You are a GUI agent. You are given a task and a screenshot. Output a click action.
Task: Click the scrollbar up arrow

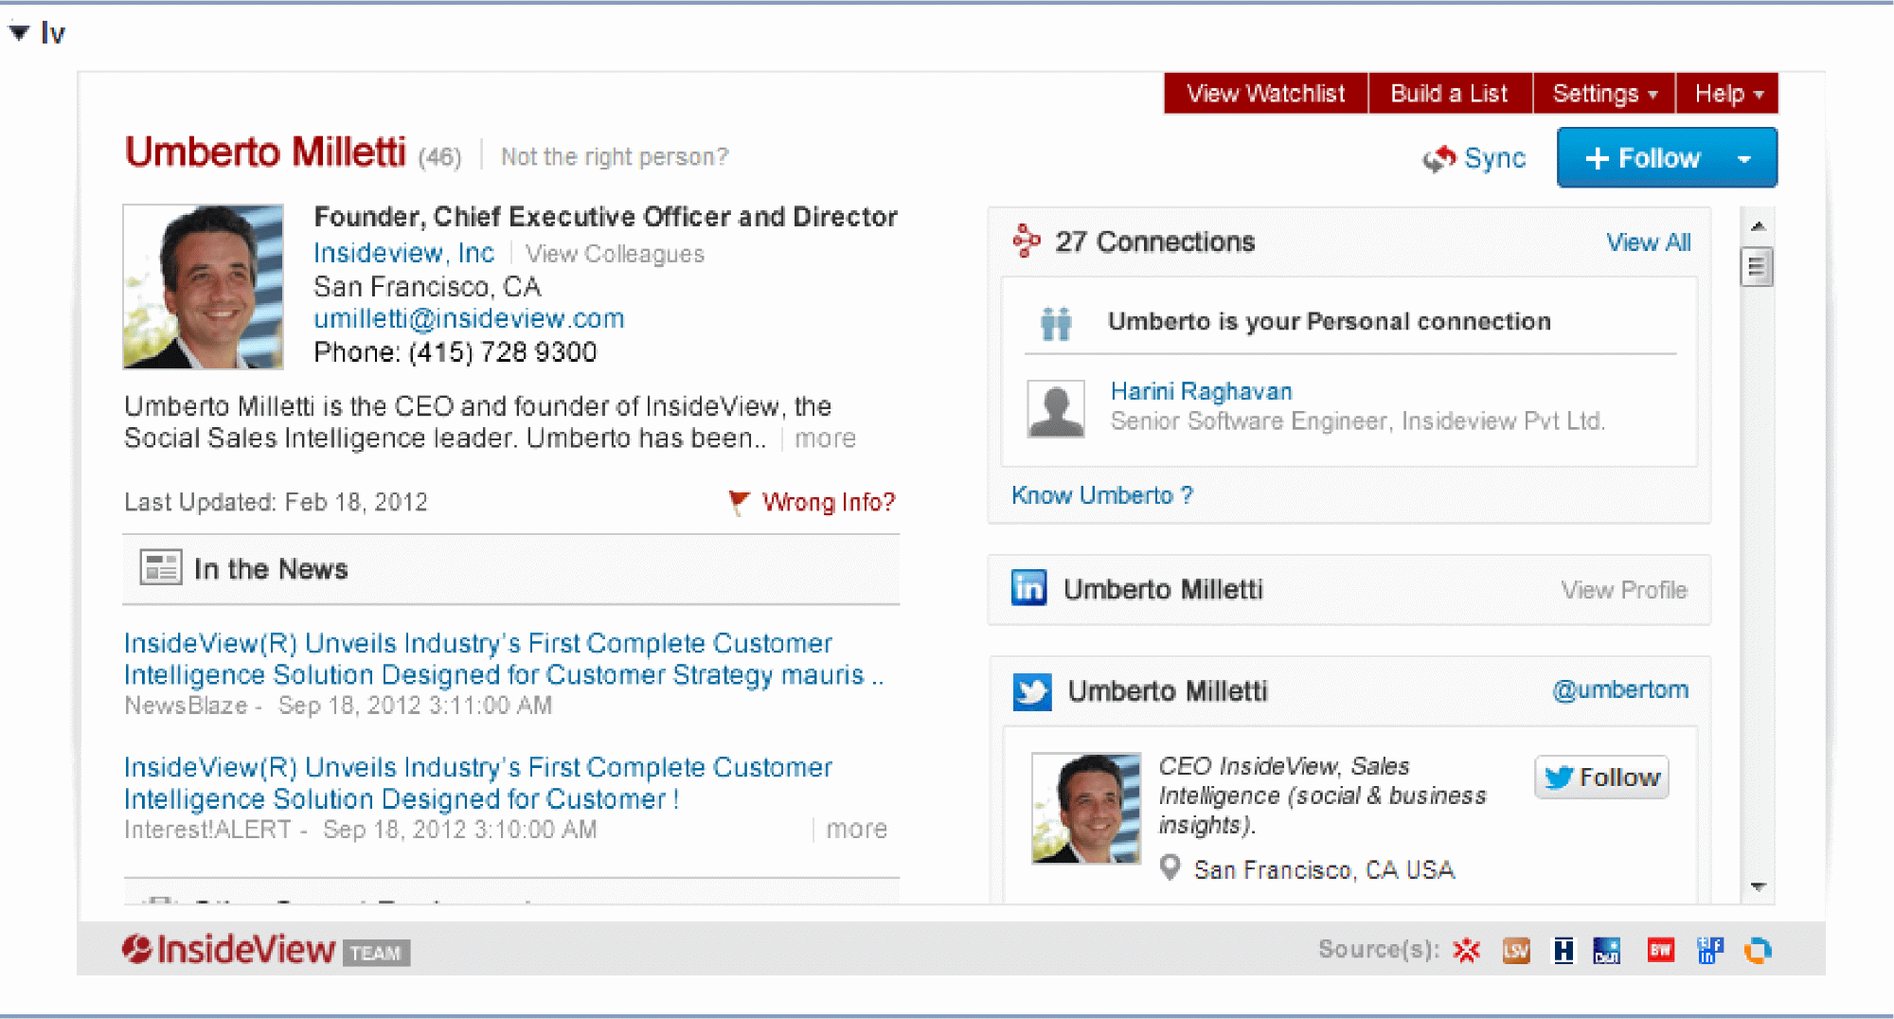1758,227
